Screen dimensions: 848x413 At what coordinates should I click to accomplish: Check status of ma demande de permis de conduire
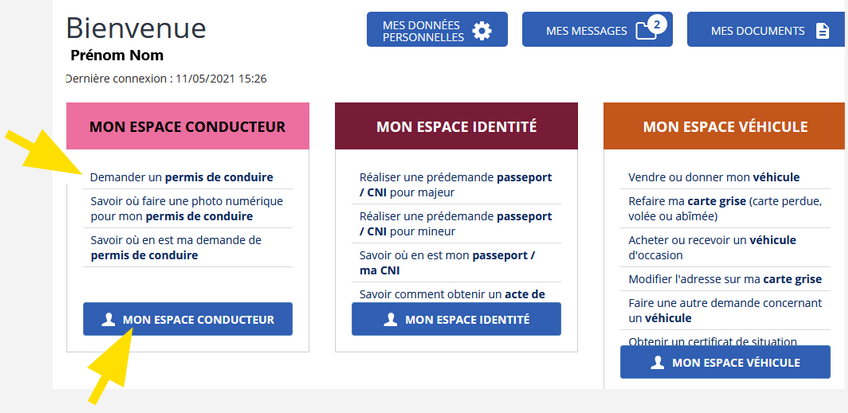coord(176,247)
